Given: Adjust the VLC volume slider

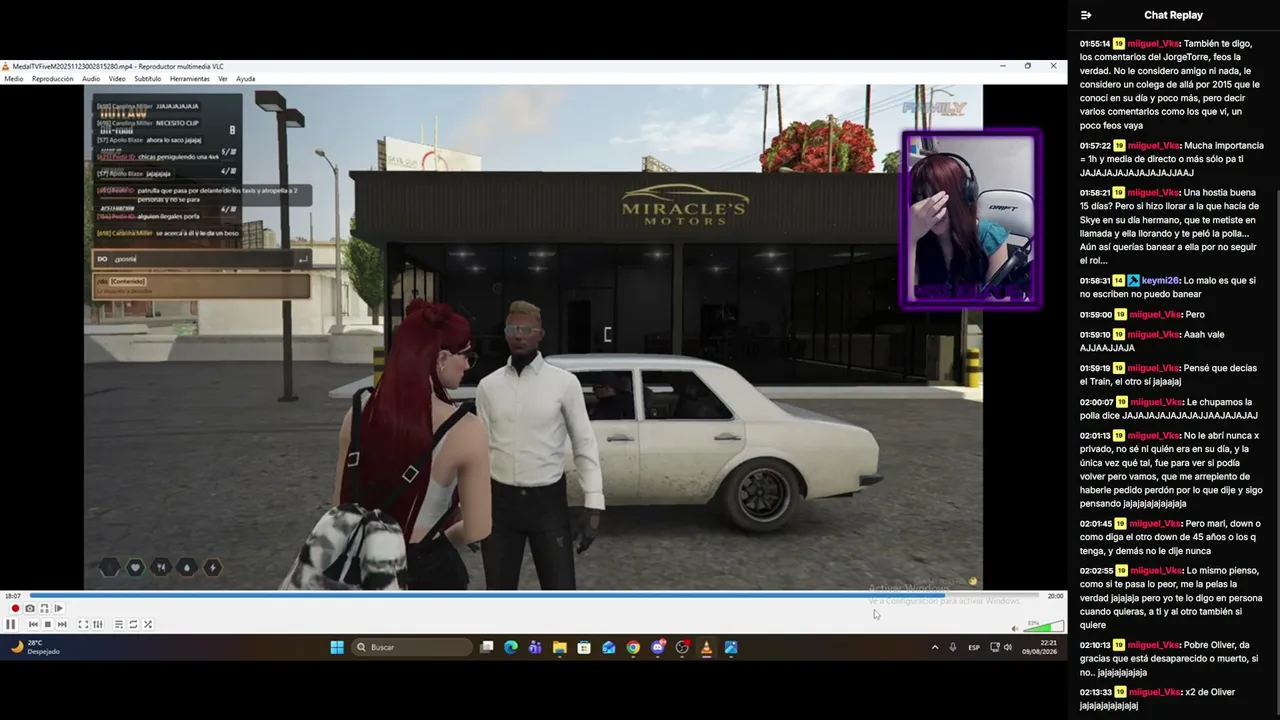Looking at the screenshot, I should (x=1043, y=627).
